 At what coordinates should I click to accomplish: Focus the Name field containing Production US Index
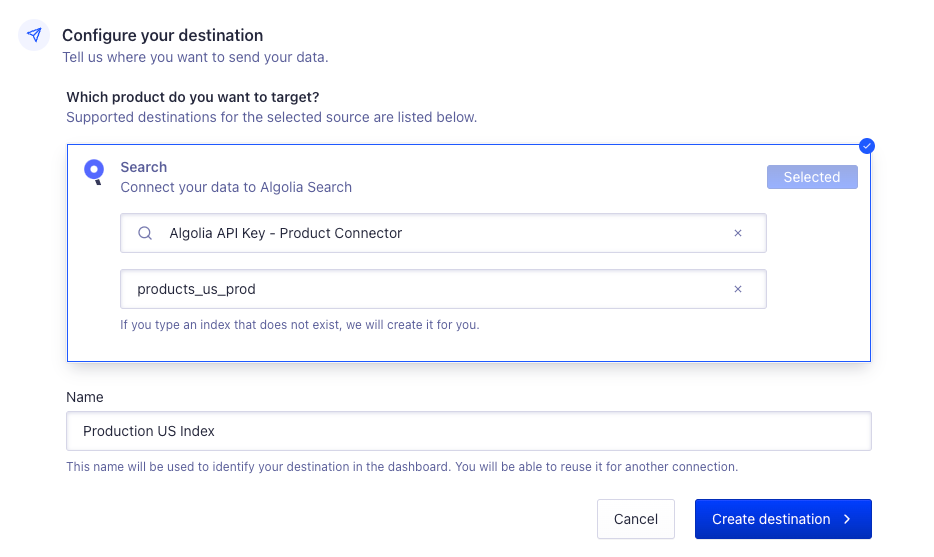click(468, 431)
